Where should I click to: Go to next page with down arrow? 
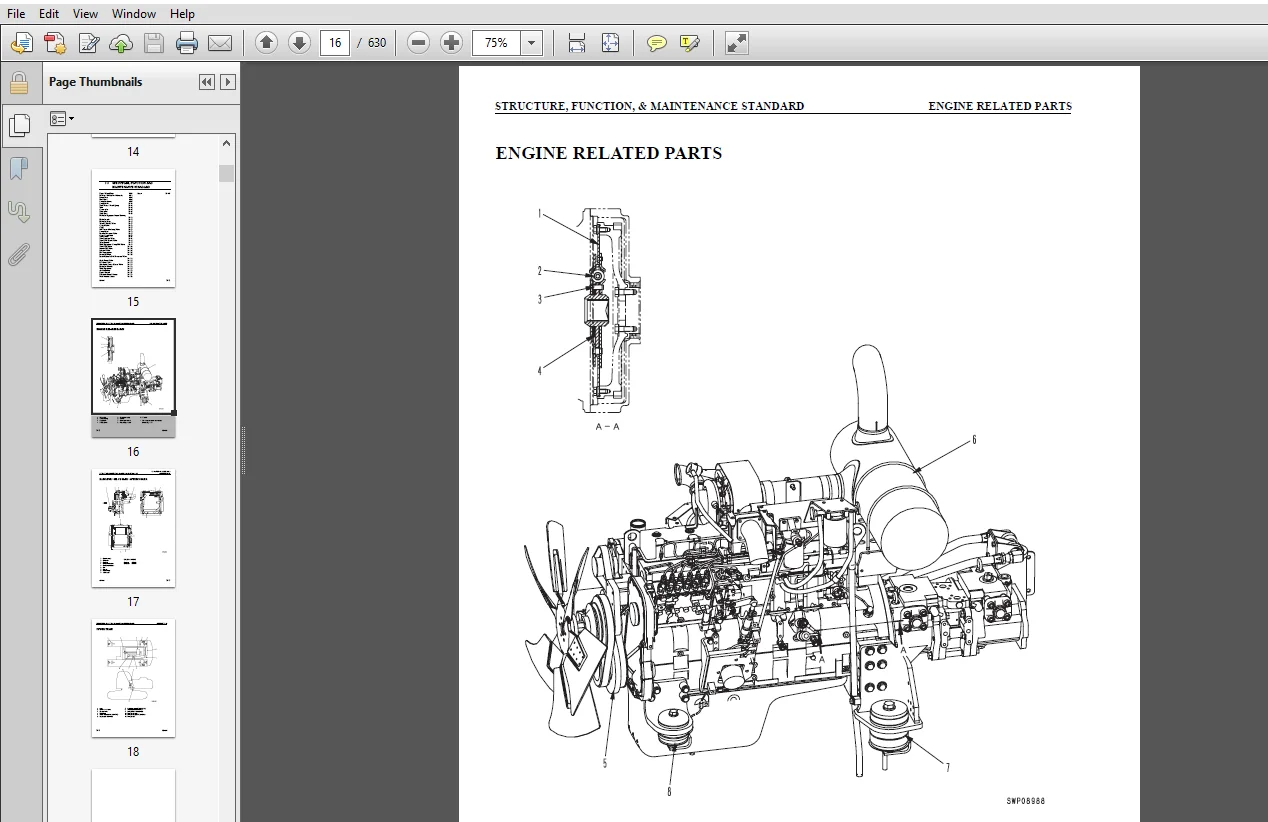[299, 42]
